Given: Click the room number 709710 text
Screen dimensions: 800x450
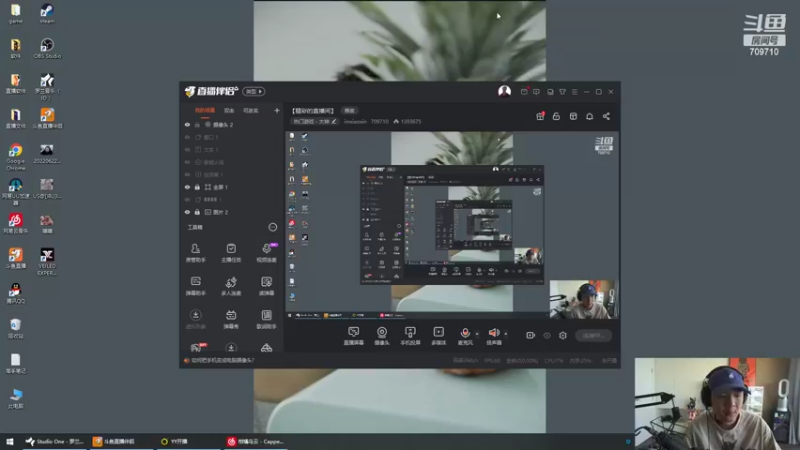Looking at the screenshot, I should click(380, 121).
